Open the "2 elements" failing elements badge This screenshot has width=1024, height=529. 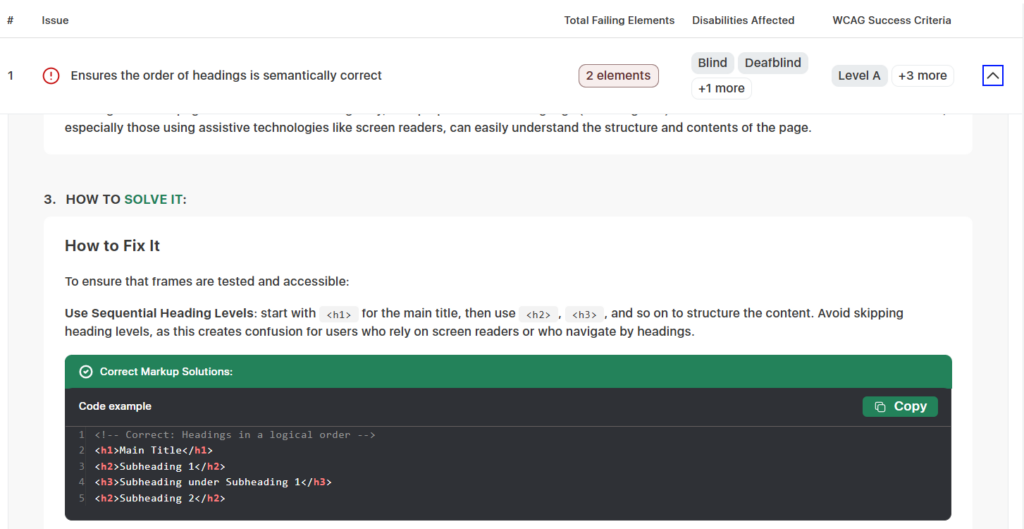tap(618, 76)
